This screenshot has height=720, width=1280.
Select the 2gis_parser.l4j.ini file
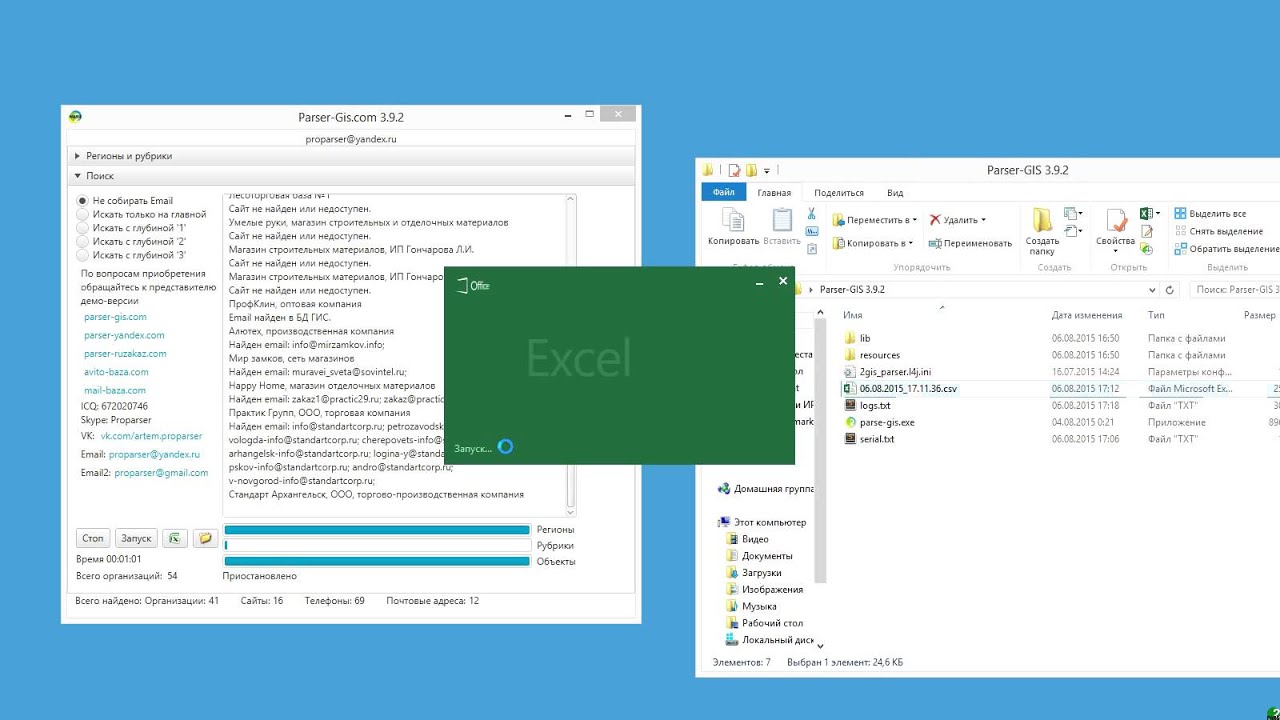pos(895,372)
